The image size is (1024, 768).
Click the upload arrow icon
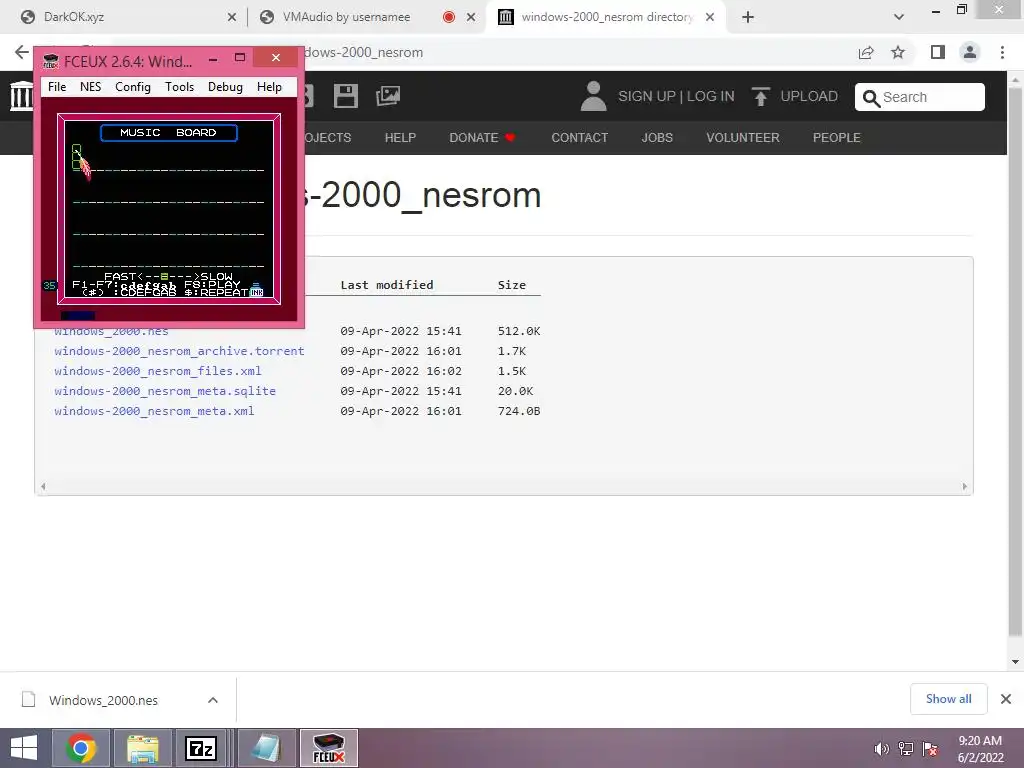point(760,97)
